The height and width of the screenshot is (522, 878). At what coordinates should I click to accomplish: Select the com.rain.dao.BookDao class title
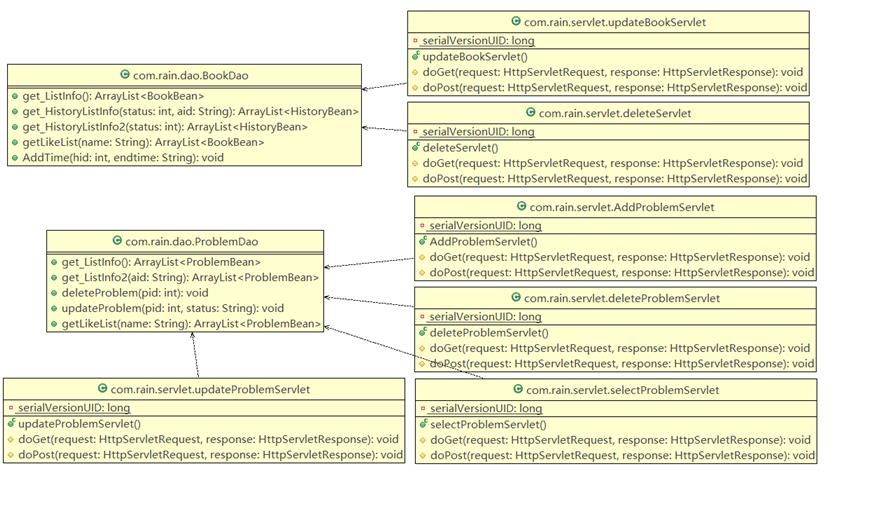coord(190,75)
